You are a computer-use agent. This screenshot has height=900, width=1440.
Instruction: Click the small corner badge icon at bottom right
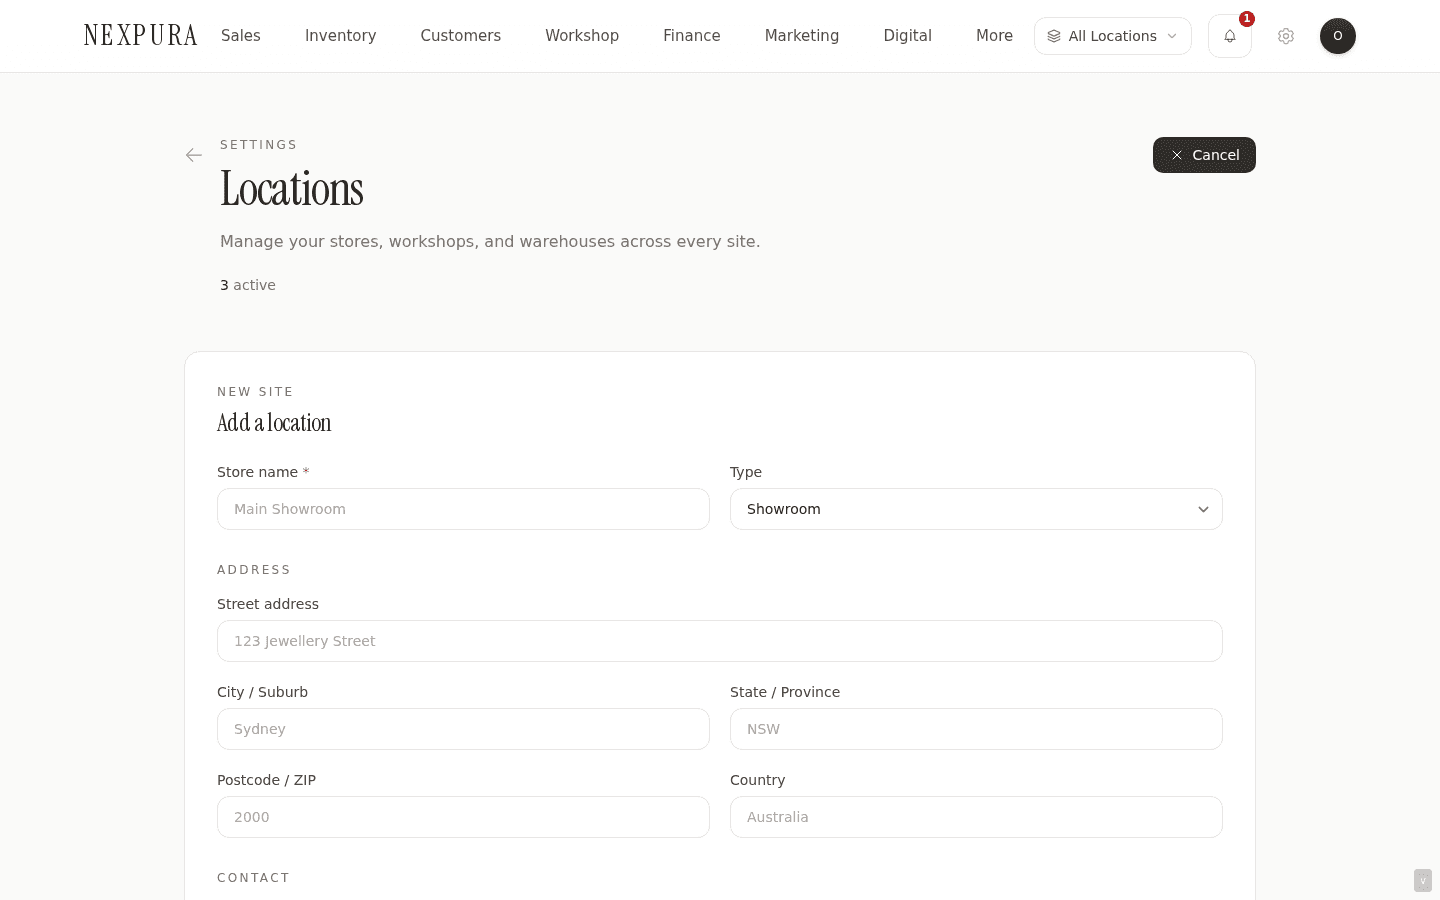[1423, 880]
